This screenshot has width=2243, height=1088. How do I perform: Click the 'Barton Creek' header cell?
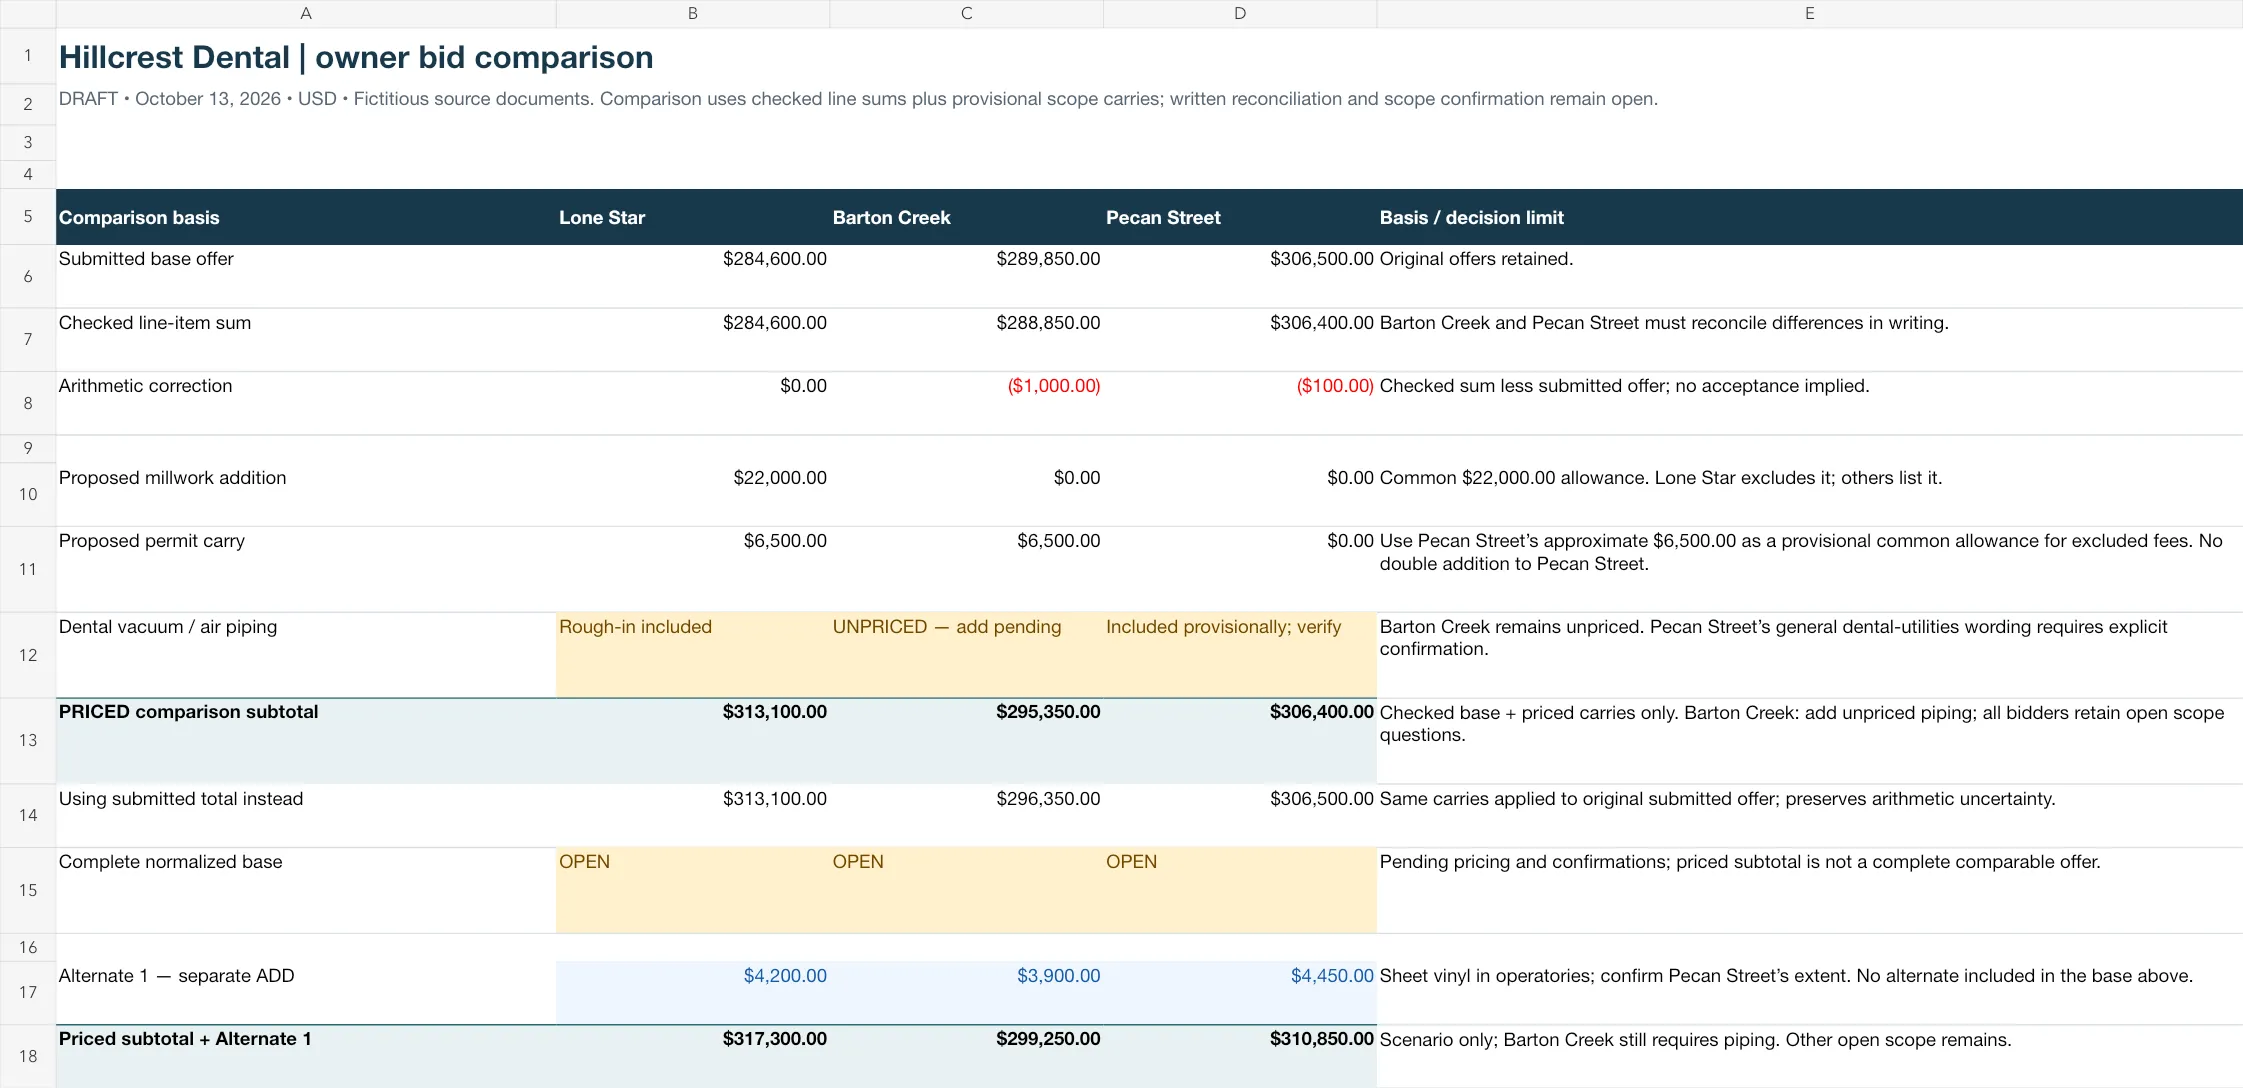(x=966, y=217)
